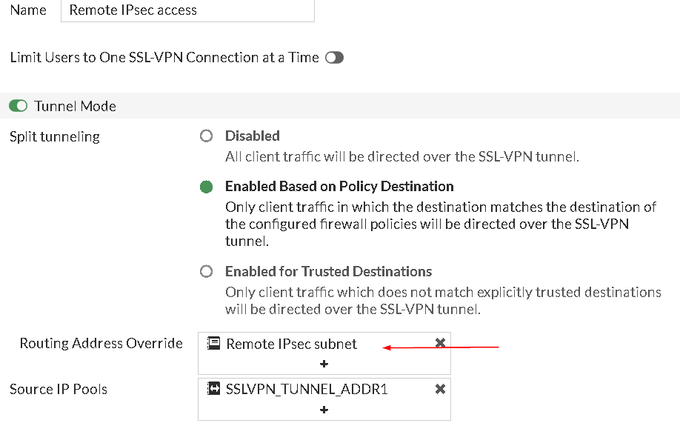Click the Remote IPsec subnet address icon
Screen dimensions: 680x426
tap(213, 344)
